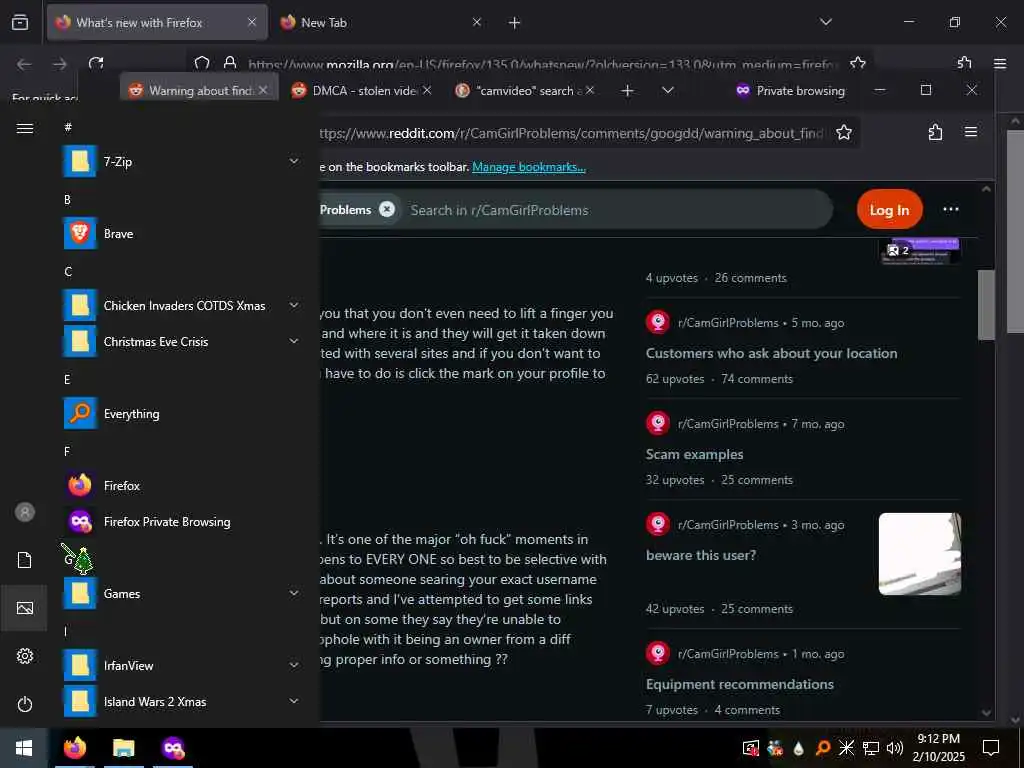Viewport: 1024px width, 768px height.
Task: Click the volume speaker tray icon
Action: [x=895, y=748]
